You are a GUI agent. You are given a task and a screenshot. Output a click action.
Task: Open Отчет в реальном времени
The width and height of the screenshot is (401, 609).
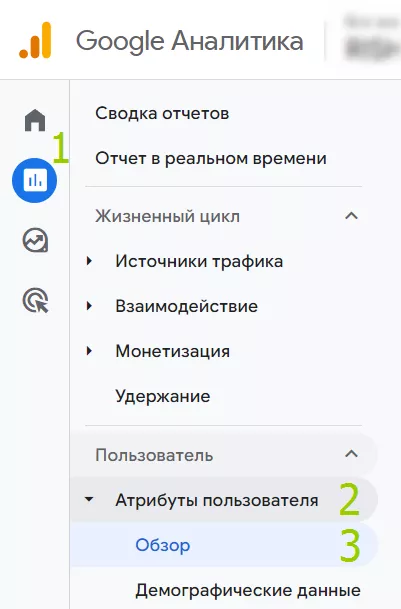tap(211, 158)
